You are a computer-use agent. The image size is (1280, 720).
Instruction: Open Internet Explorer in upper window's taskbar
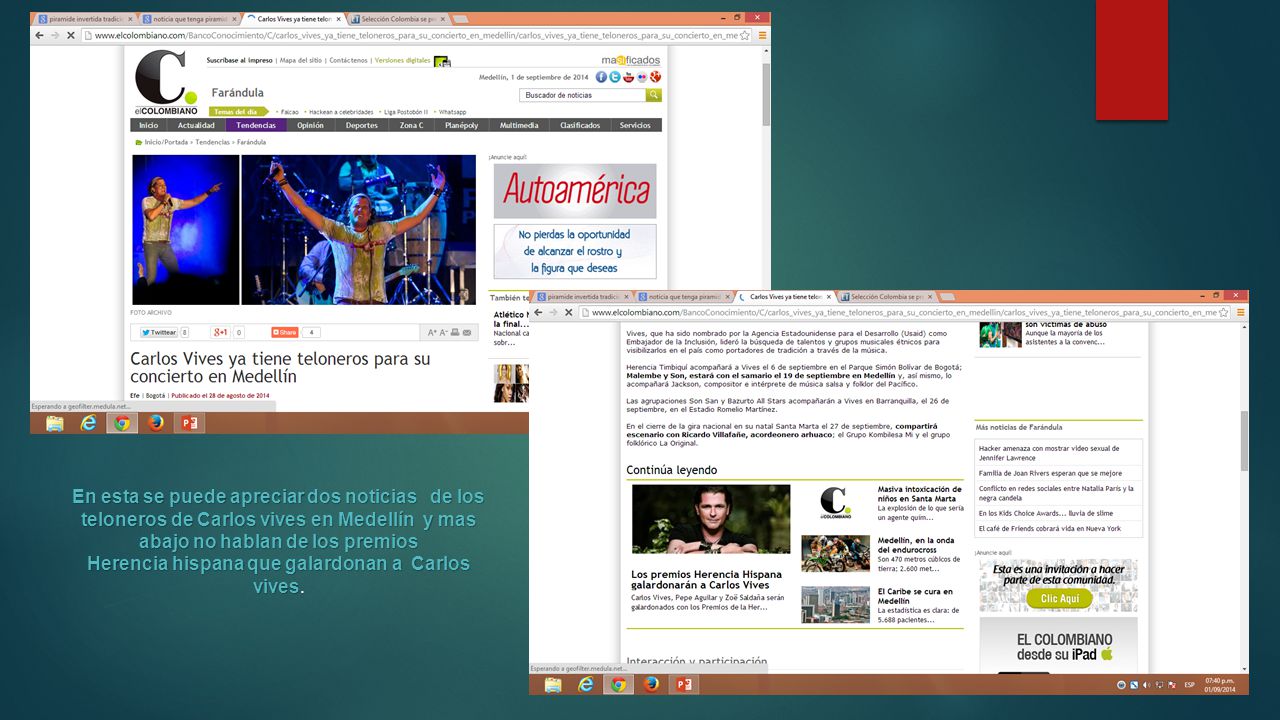pyautogui.click(x=89, y=423)
